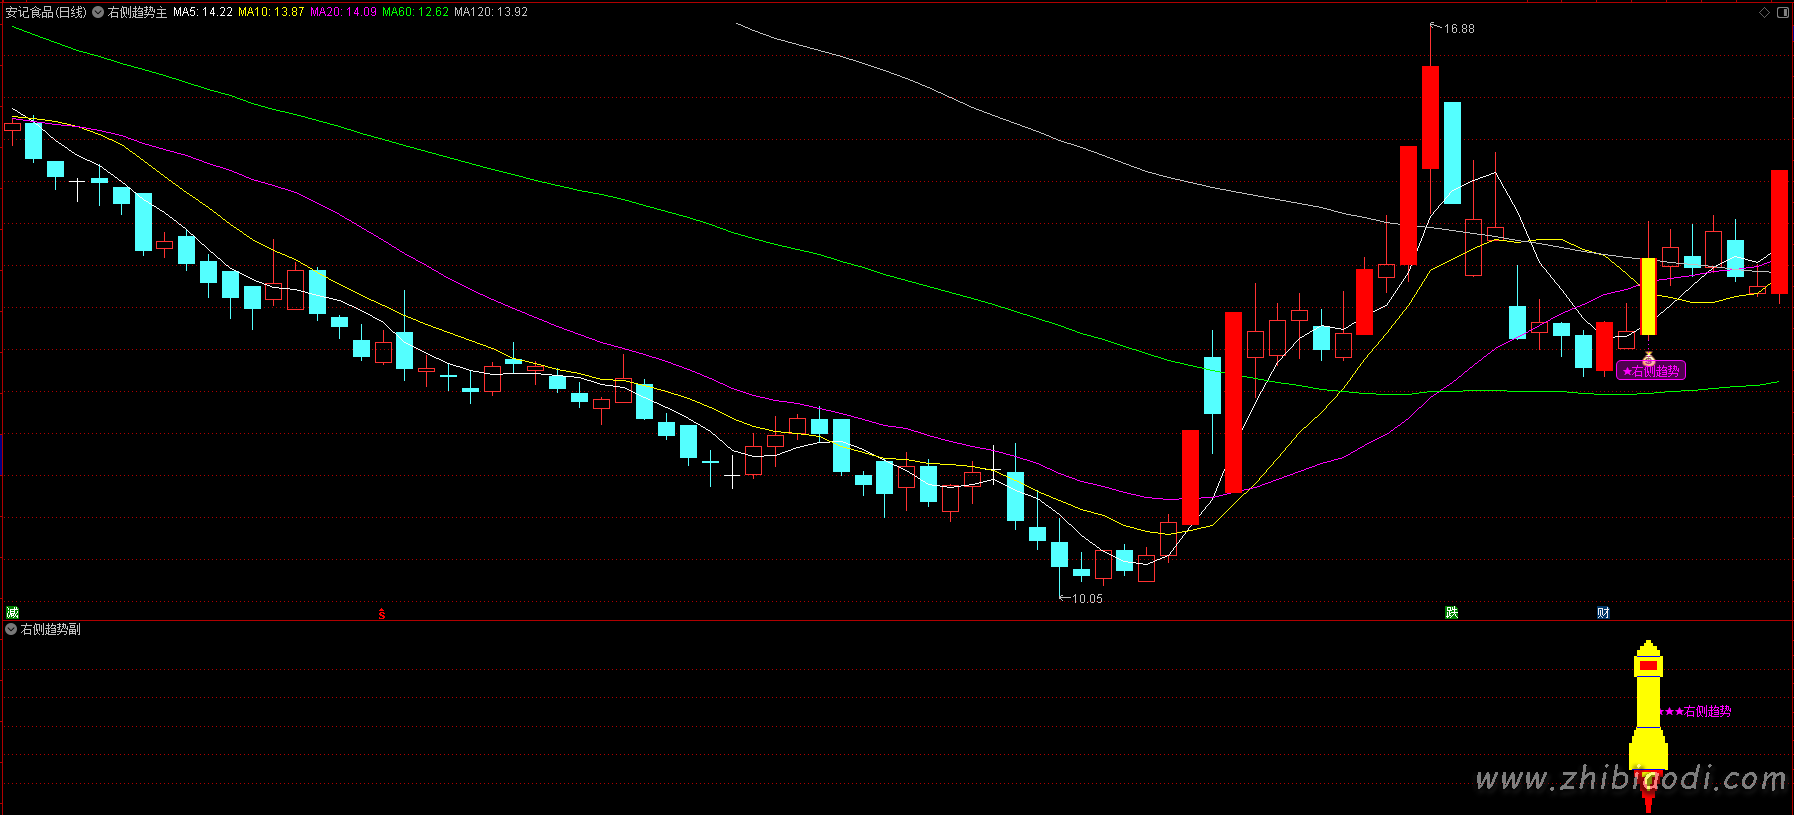The width and height of the screenshot is (1794, 815).
Task: Click the stock title 安记食品(日线)
Action: tap(46, 12)
